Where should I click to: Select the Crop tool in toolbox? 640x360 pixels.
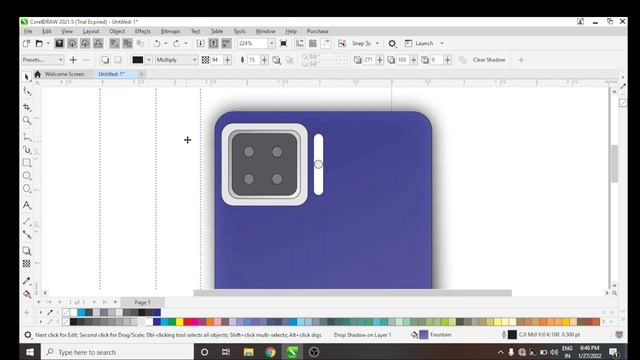pos(27,107)
